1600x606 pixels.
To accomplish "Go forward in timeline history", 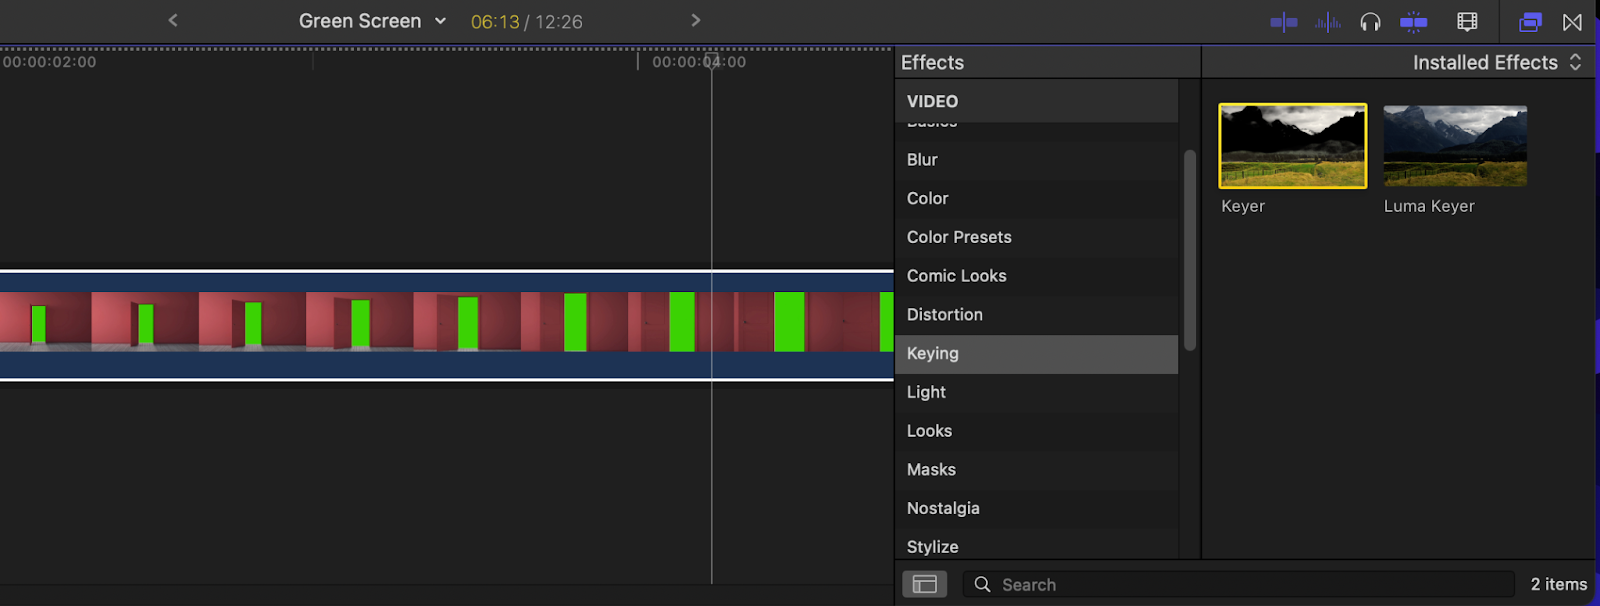I will 696,20.
